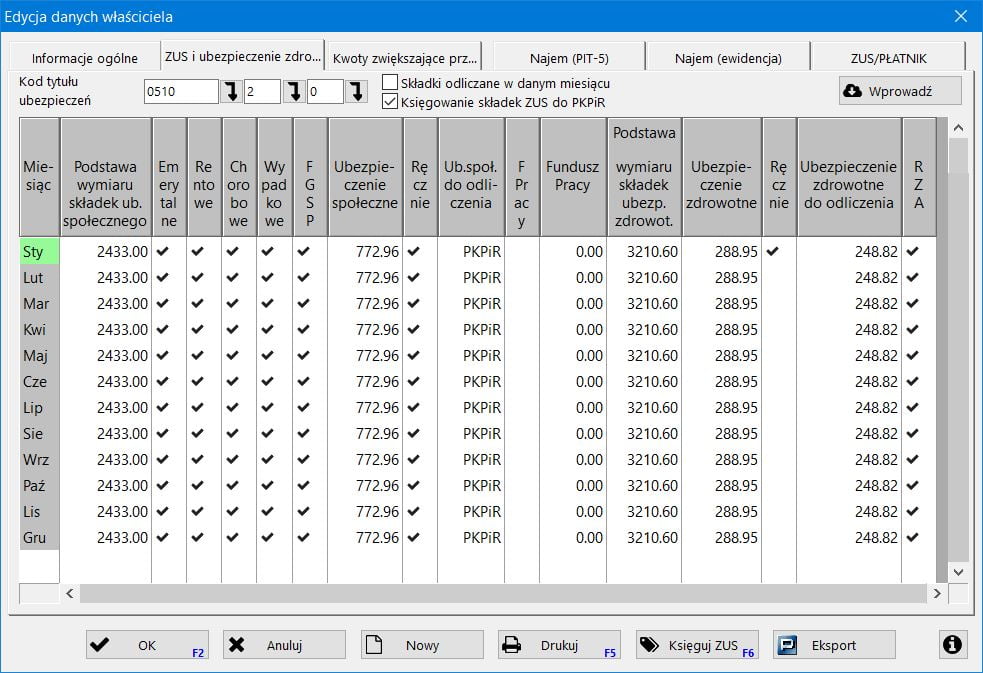Click the cloud upload Wprowadź button
Viewport: 983px width, 673px height.
900,91
